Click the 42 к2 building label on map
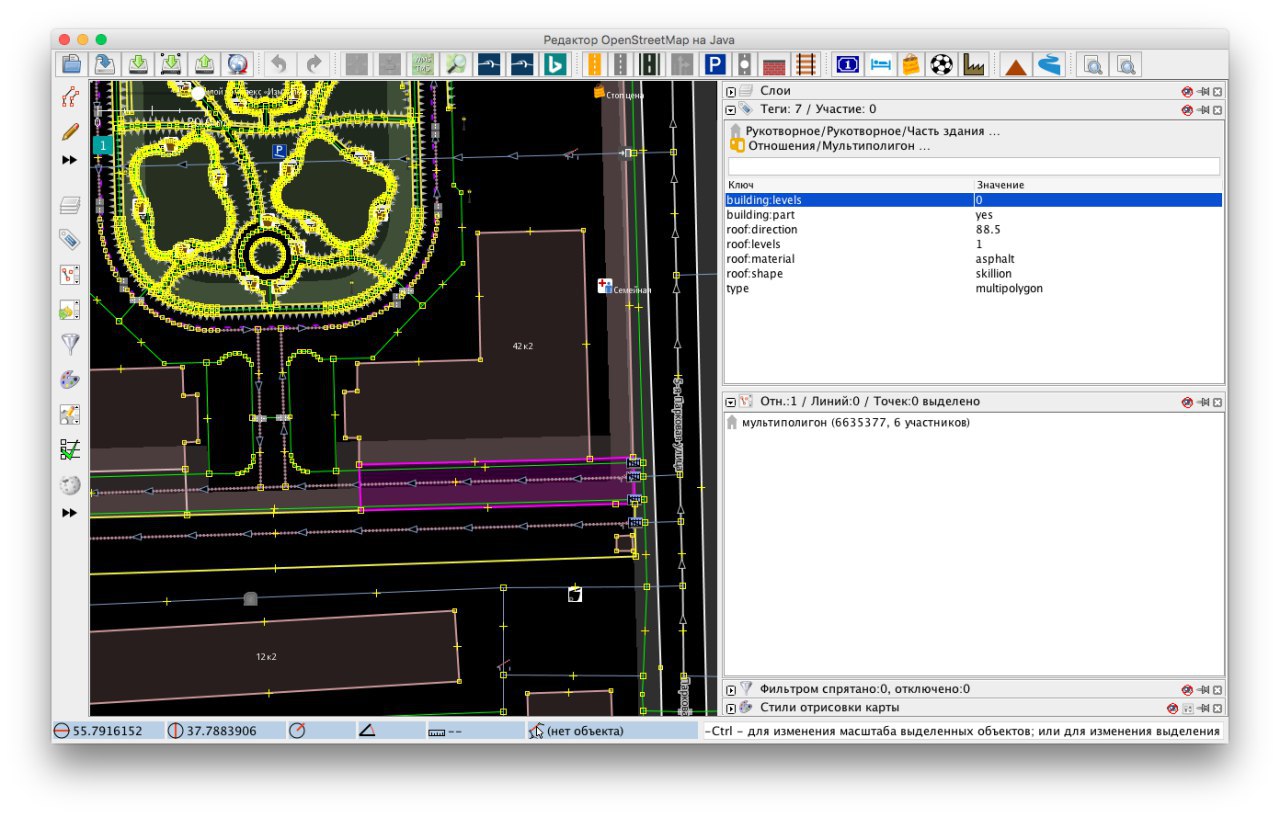Screen dimensions: 1280x817 (x=523, y=346)
